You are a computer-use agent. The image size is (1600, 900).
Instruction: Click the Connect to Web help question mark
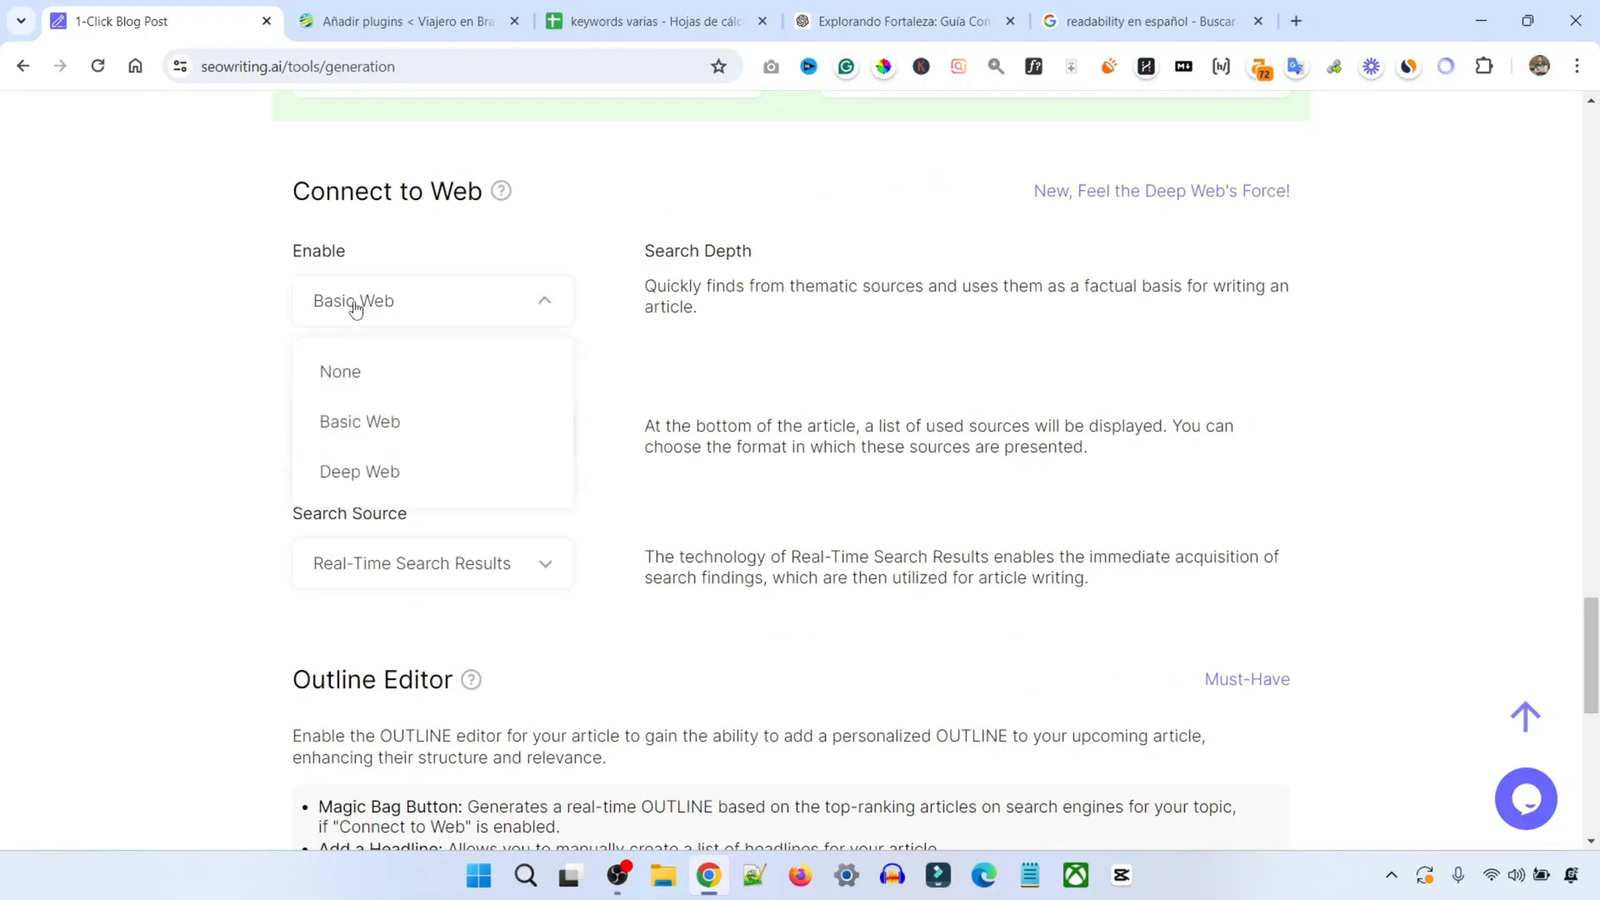point(501,190)
